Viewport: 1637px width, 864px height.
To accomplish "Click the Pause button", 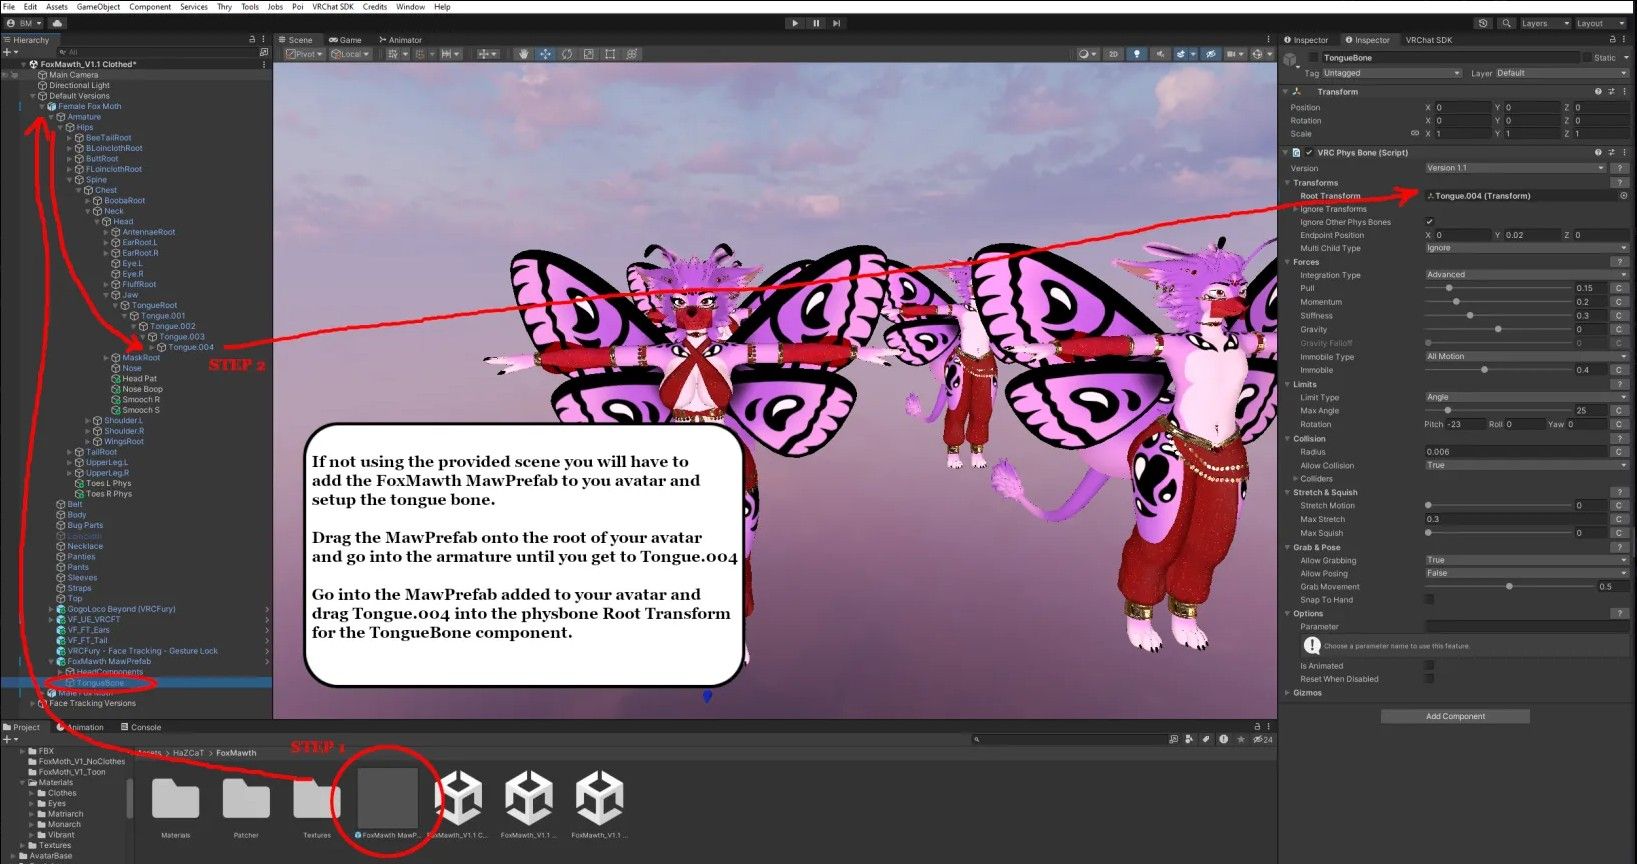I will [816, 23].
